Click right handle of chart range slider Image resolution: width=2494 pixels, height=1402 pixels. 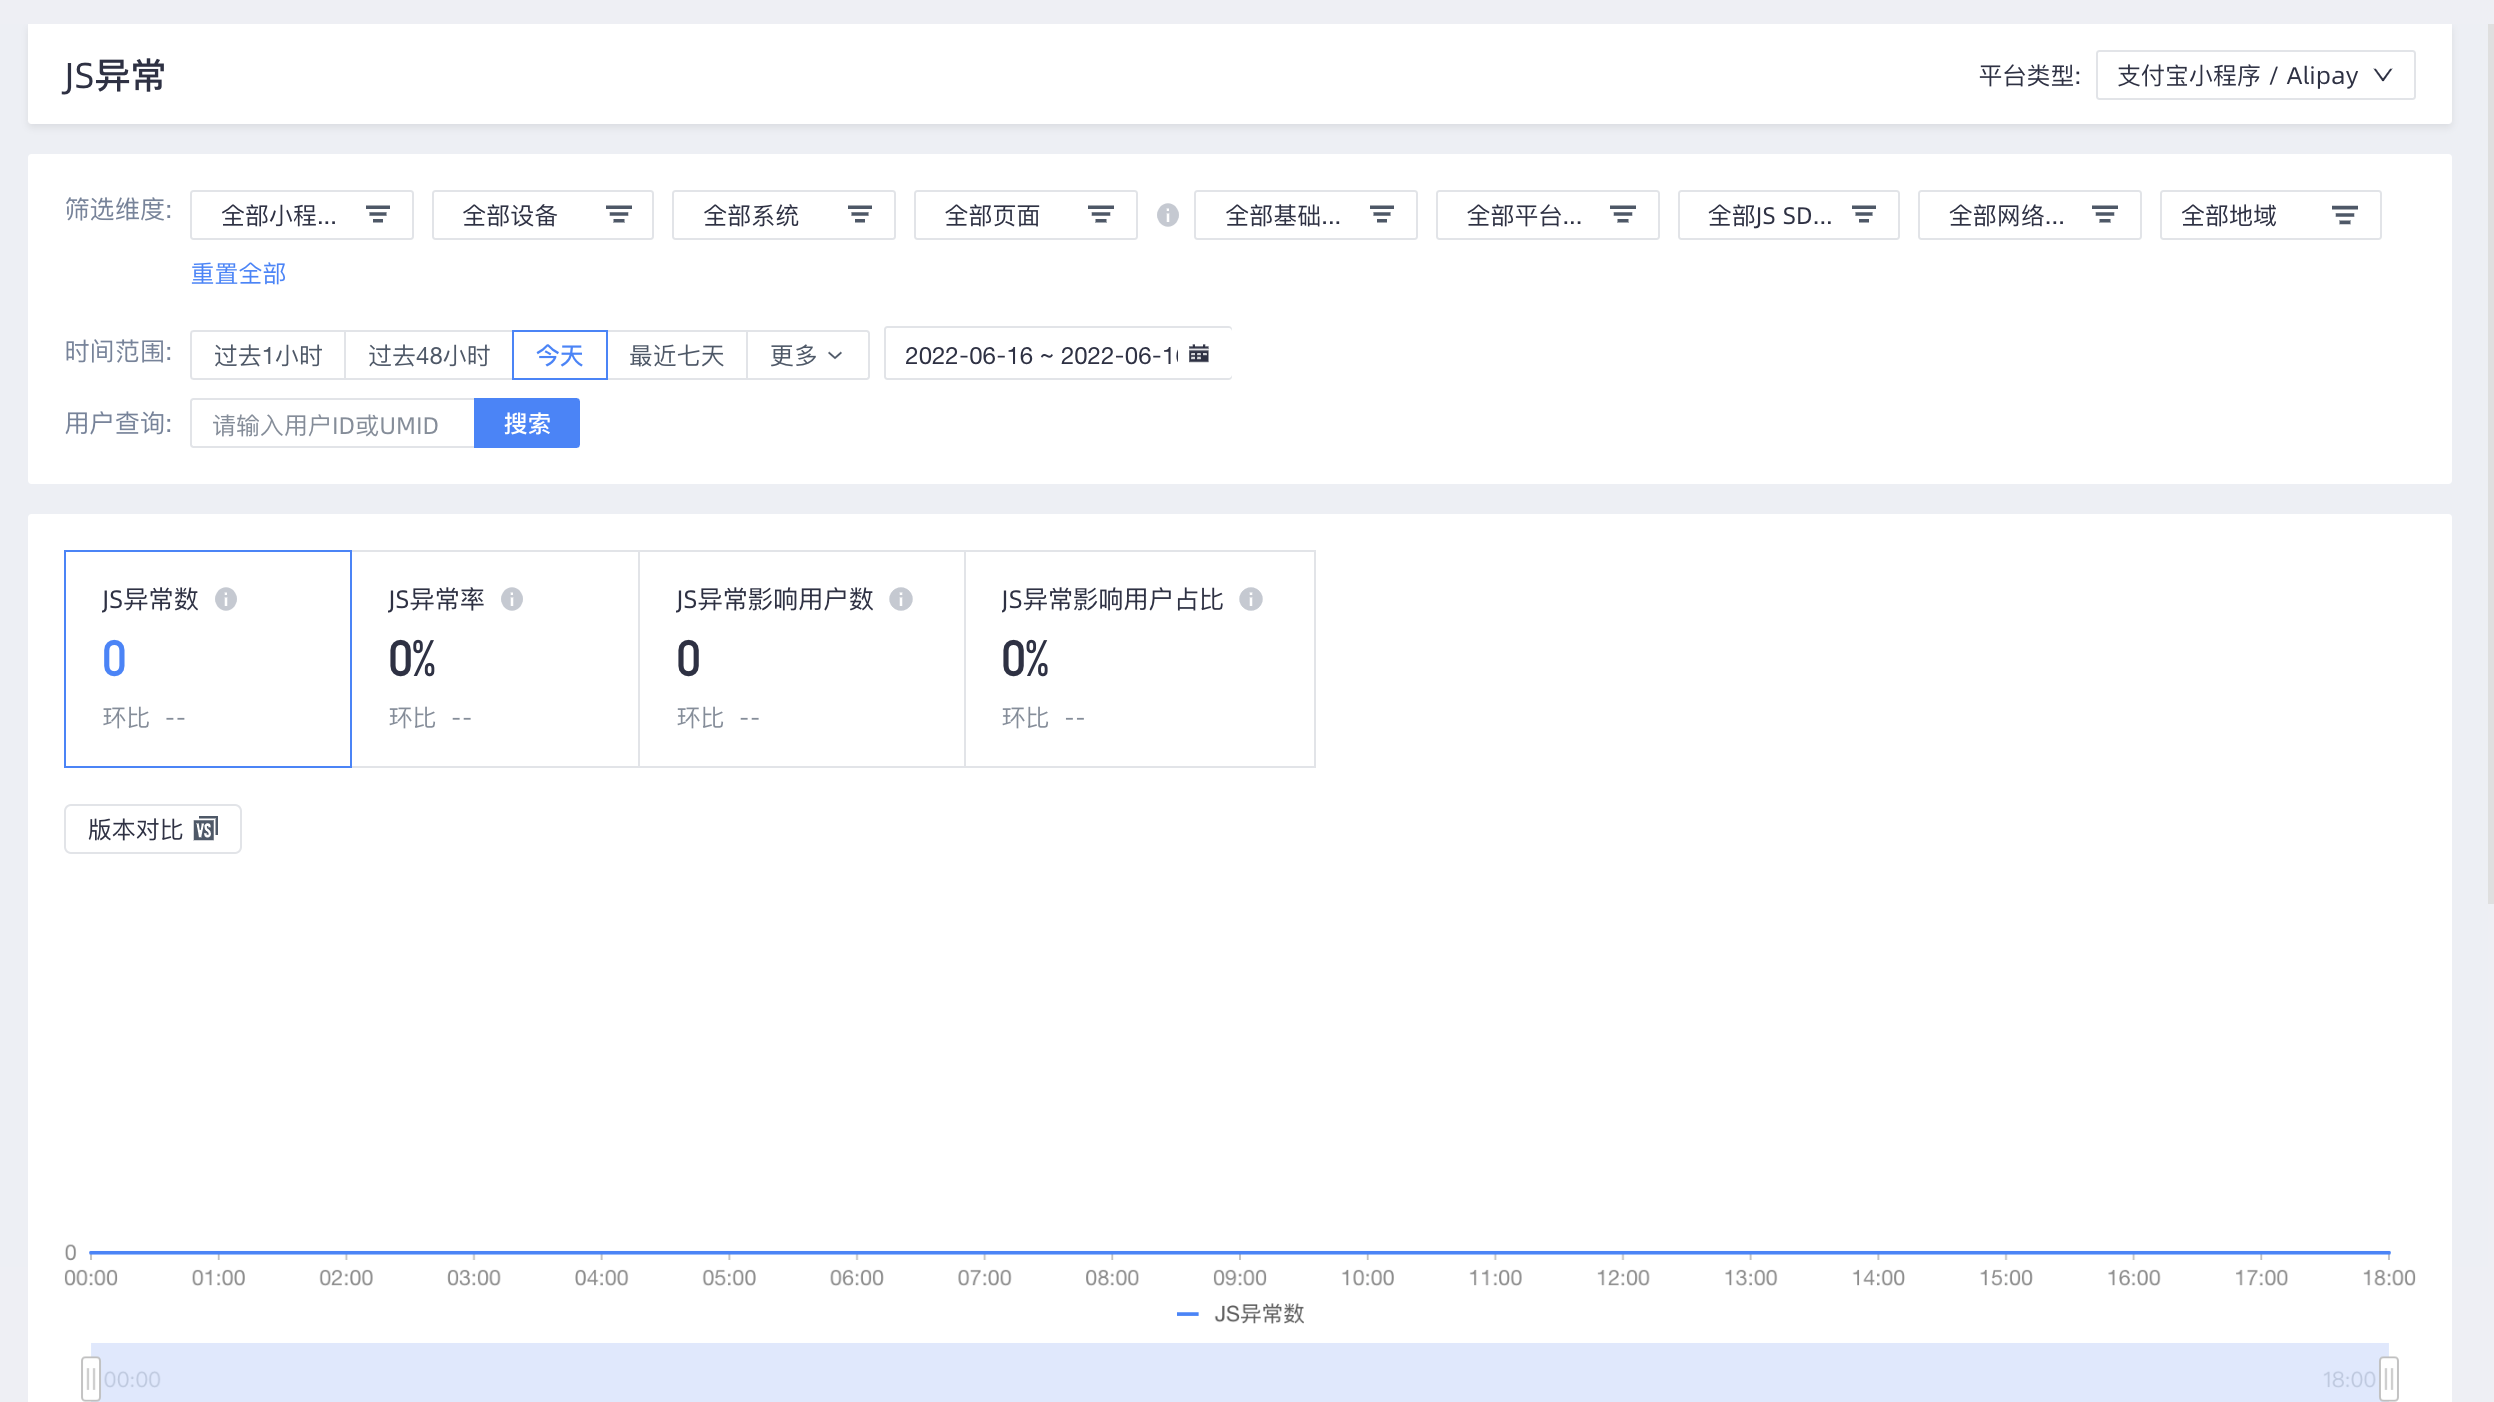[x=2389, y=1379]
